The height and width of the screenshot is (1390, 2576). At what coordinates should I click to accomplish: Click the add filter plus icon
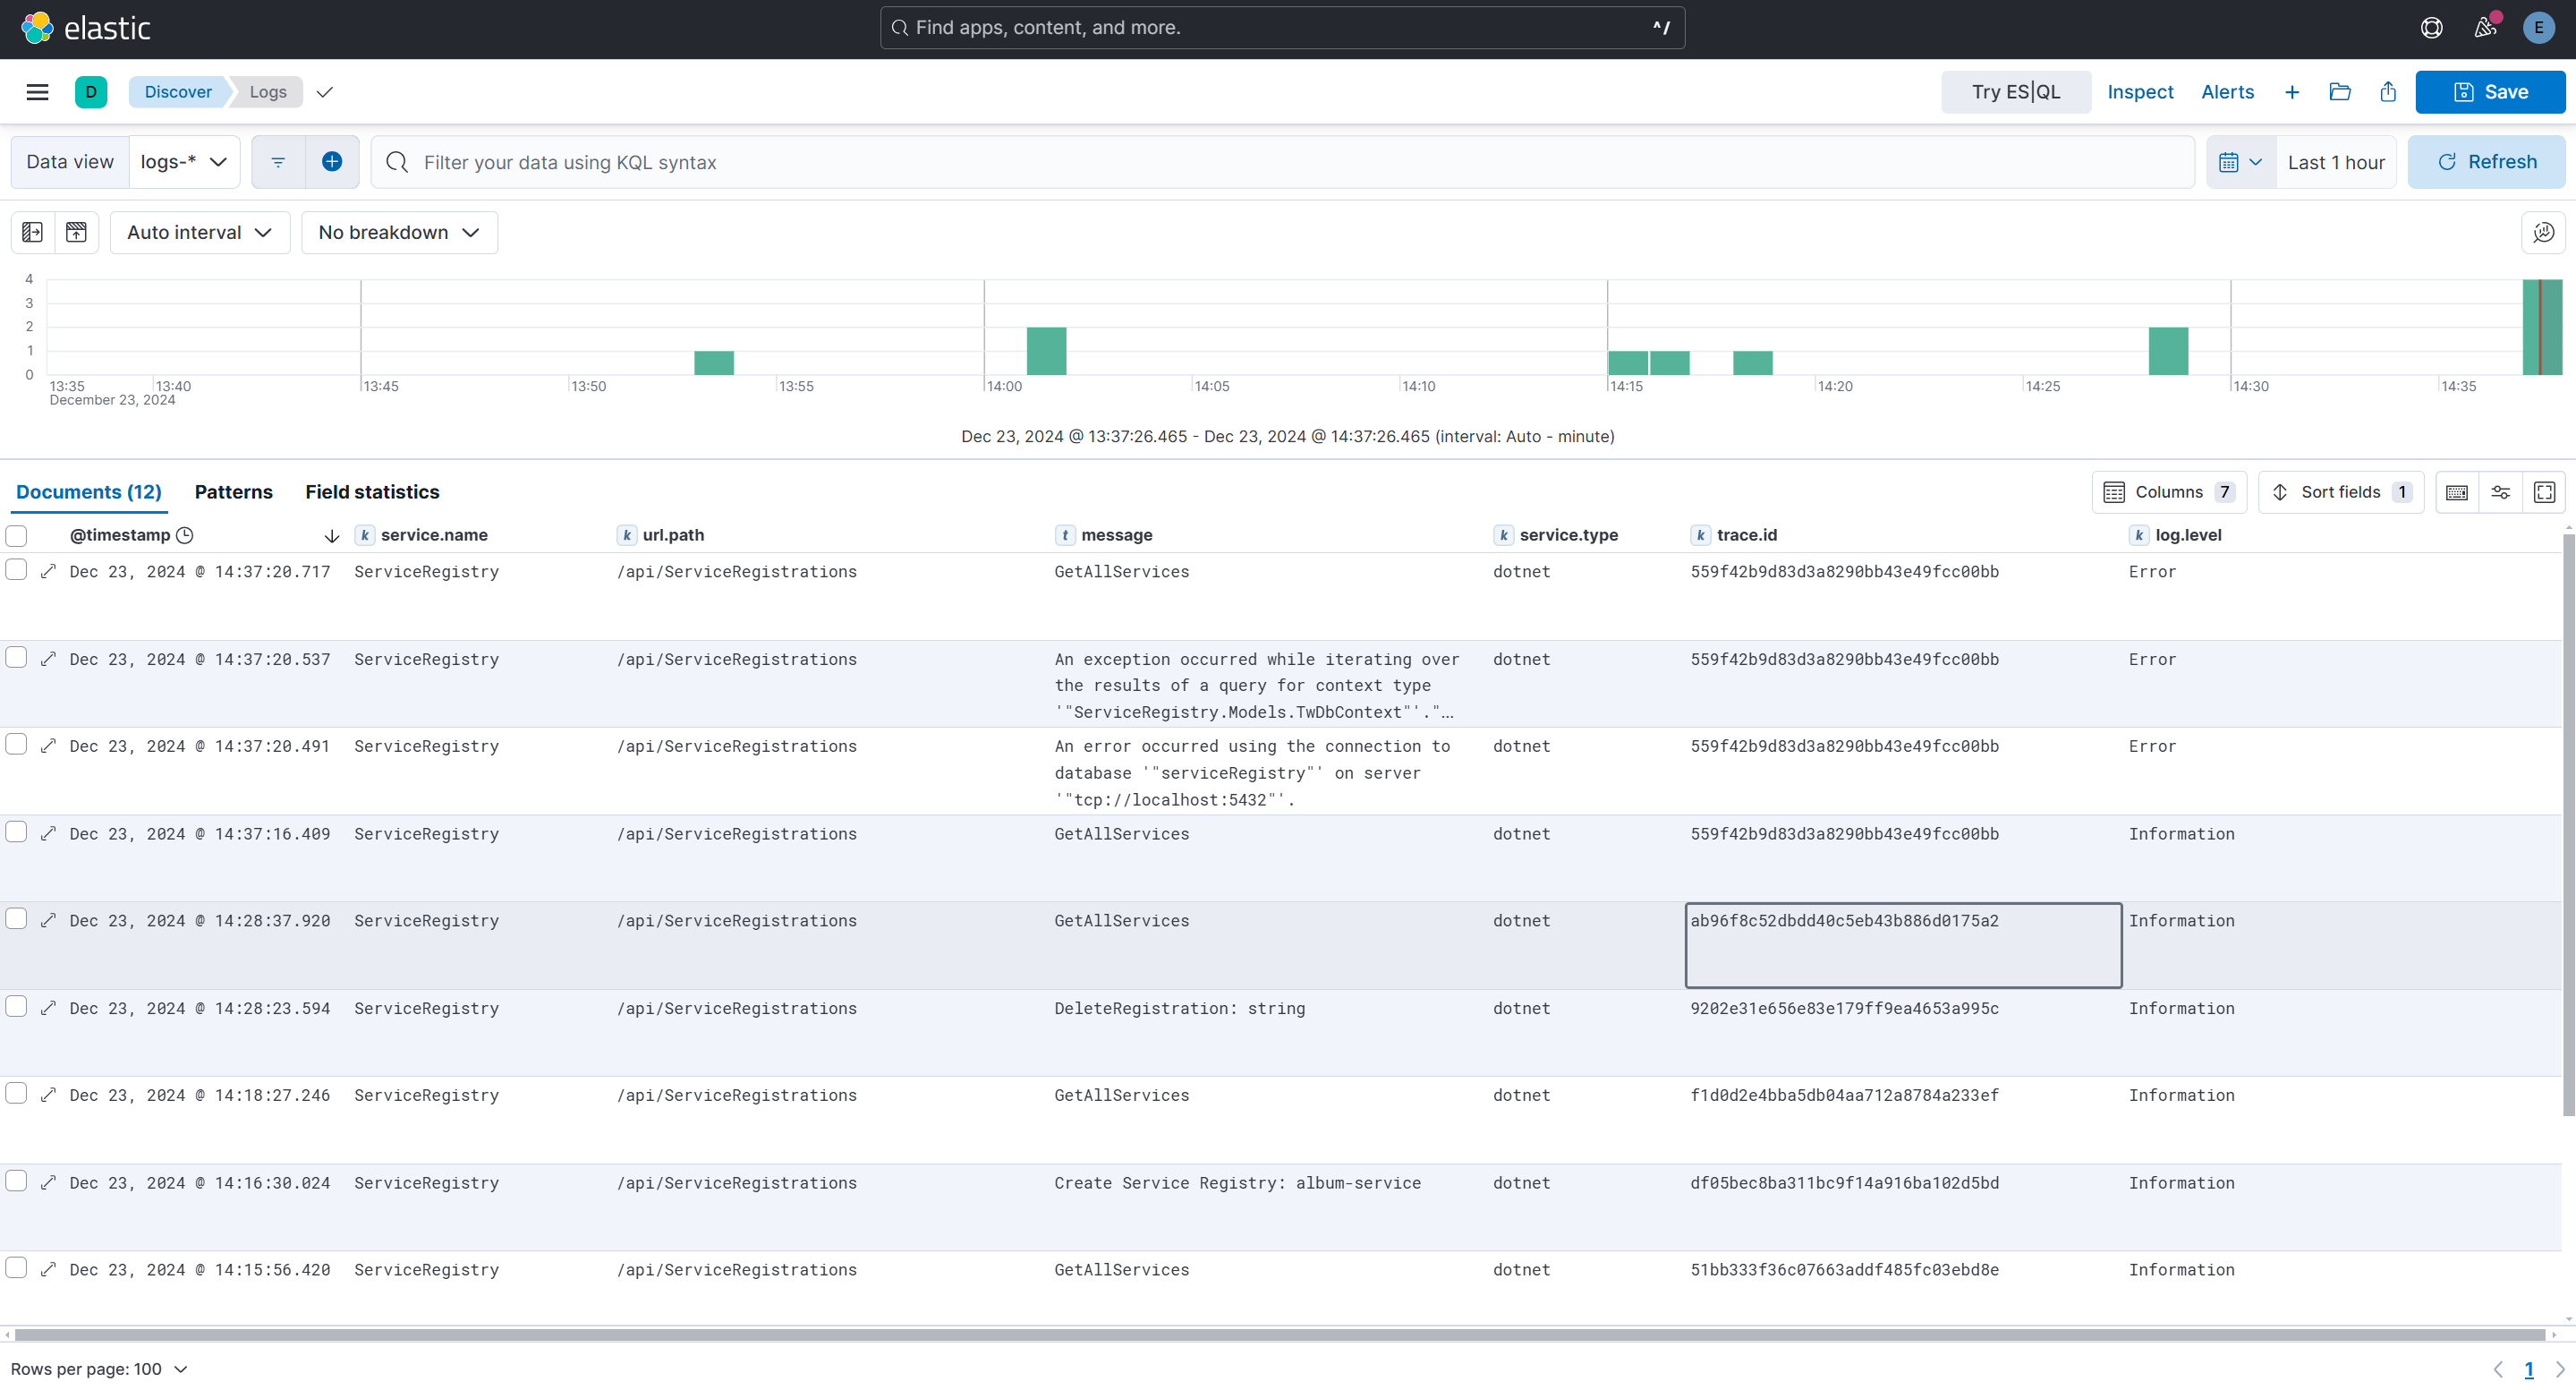332,162
